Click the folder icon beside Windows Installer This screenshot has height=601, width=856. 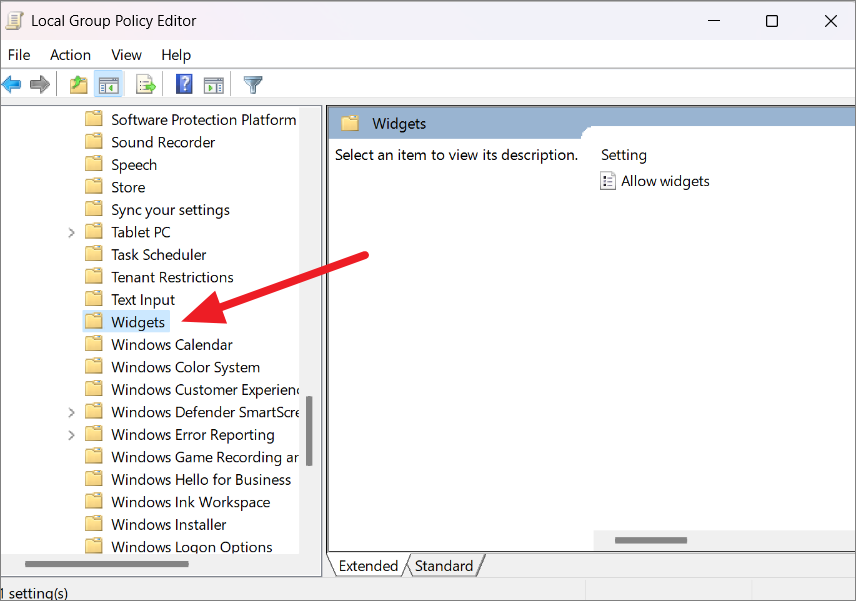coord(94,524)
